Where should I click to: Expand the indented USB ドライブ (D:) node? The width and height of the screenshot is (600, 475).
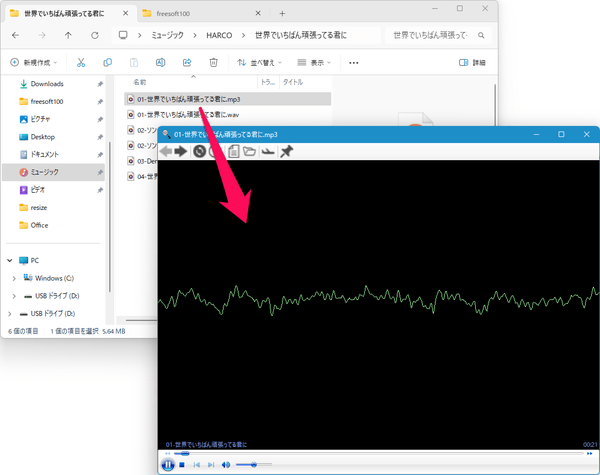pos(14,296)
